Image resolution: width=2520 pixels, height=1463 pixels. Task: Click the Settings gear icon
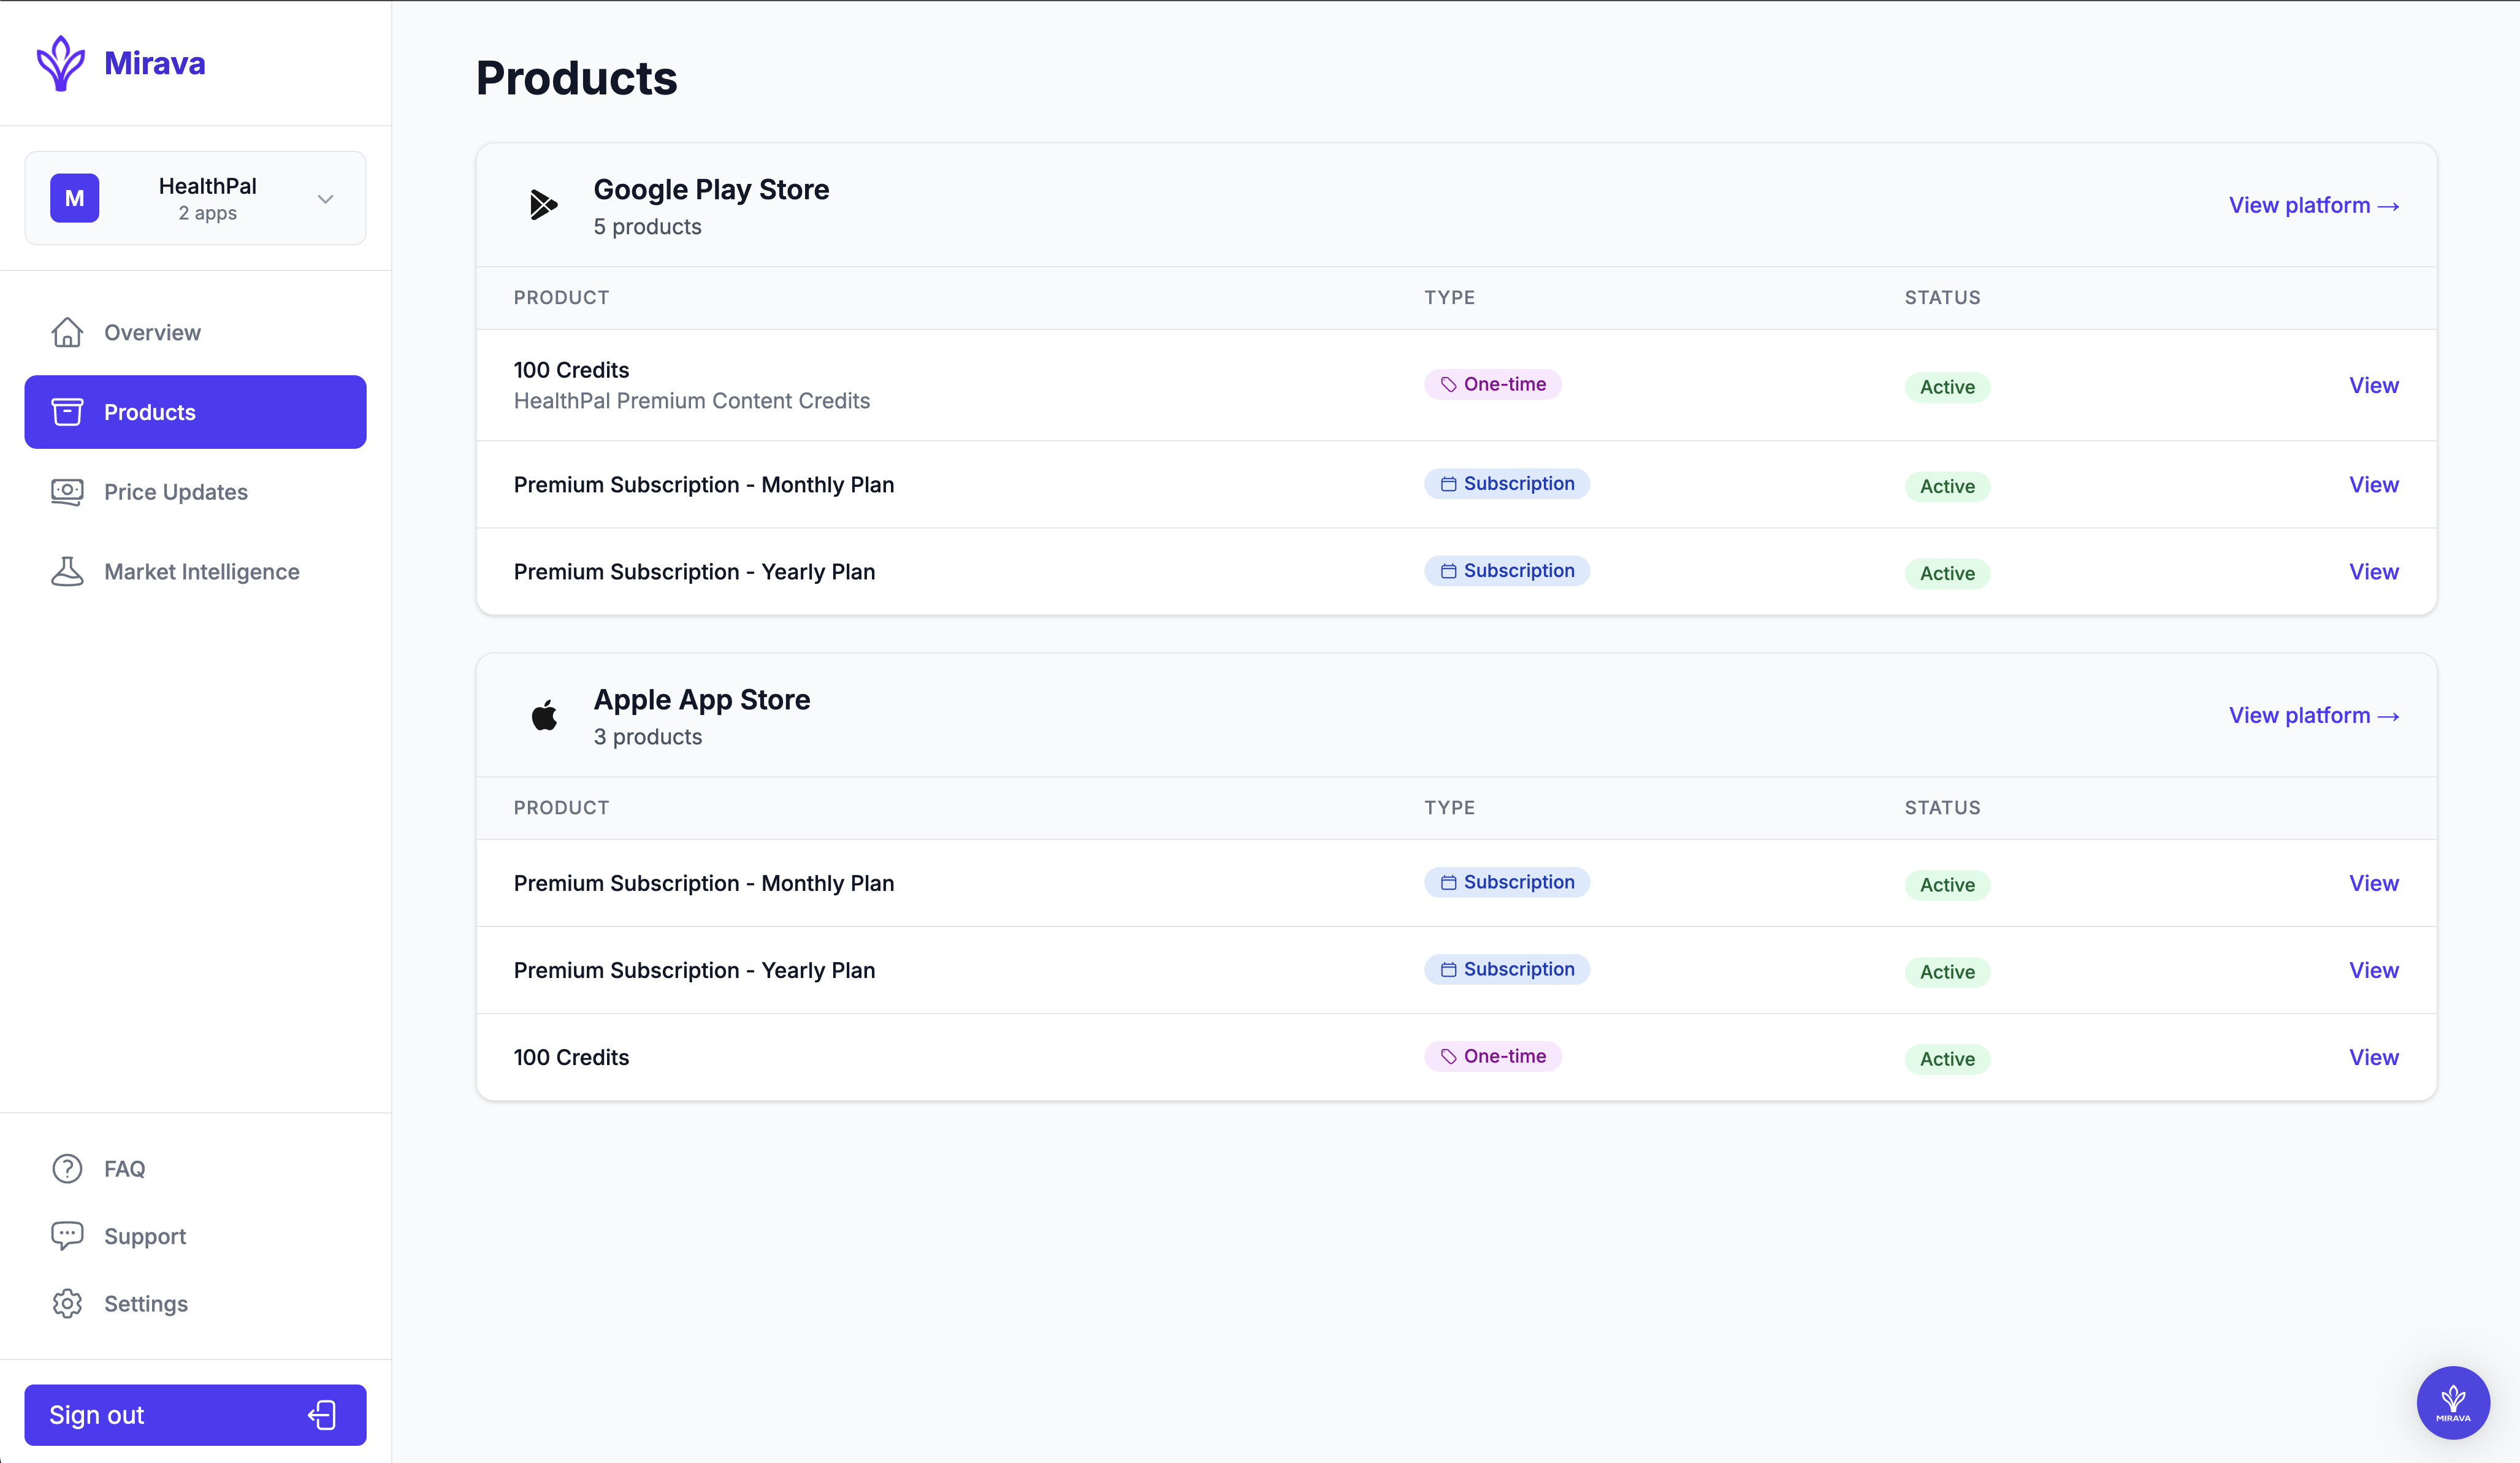click(67, 1303)
